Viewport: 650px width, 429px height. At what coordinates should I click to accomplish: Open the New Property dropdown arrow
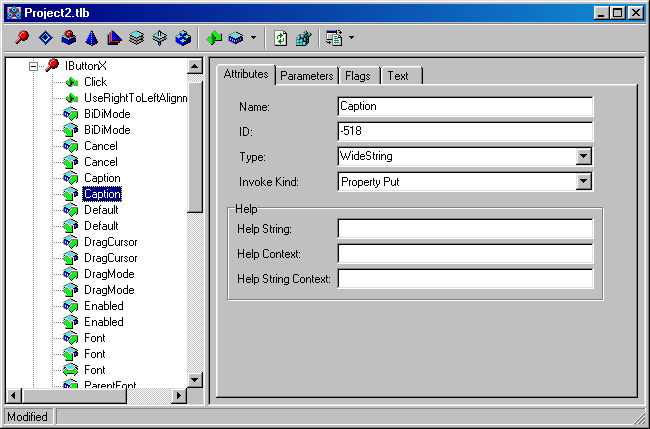coord(253,39)
